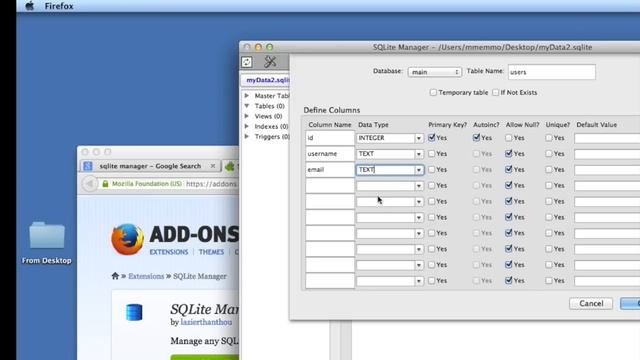
Task: Click the Tables (0) tree label
Action: coord(269,106)
